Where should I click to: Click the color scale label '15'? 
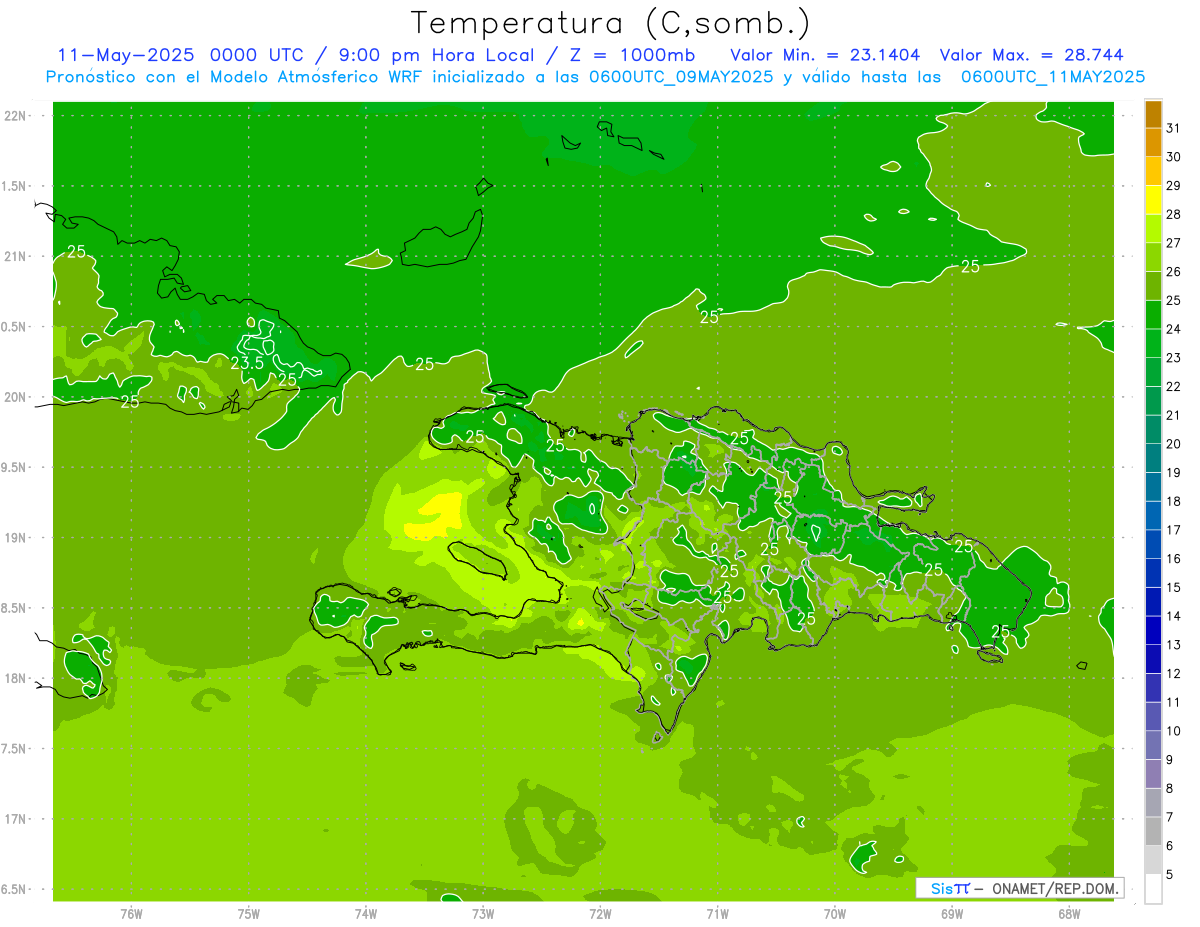[1174, 588]
